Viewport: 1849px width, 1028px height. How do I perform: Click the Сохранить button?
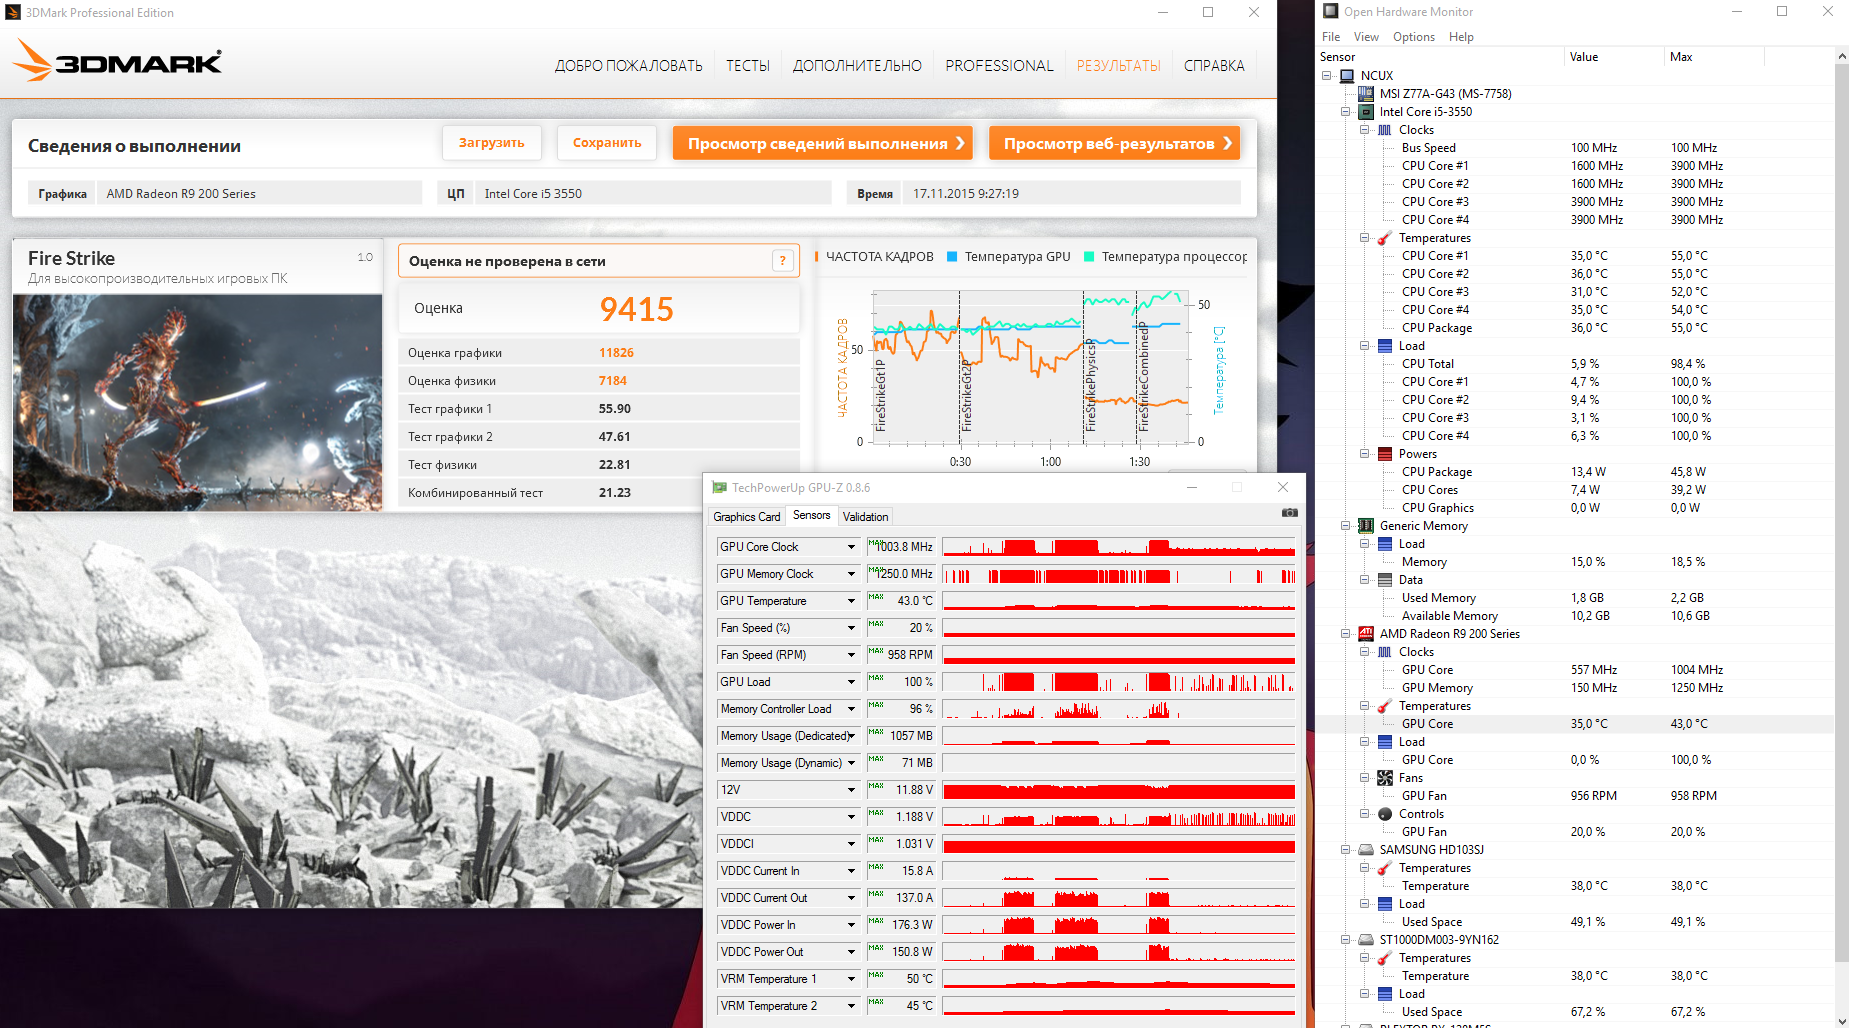click(x=607, y=143)
